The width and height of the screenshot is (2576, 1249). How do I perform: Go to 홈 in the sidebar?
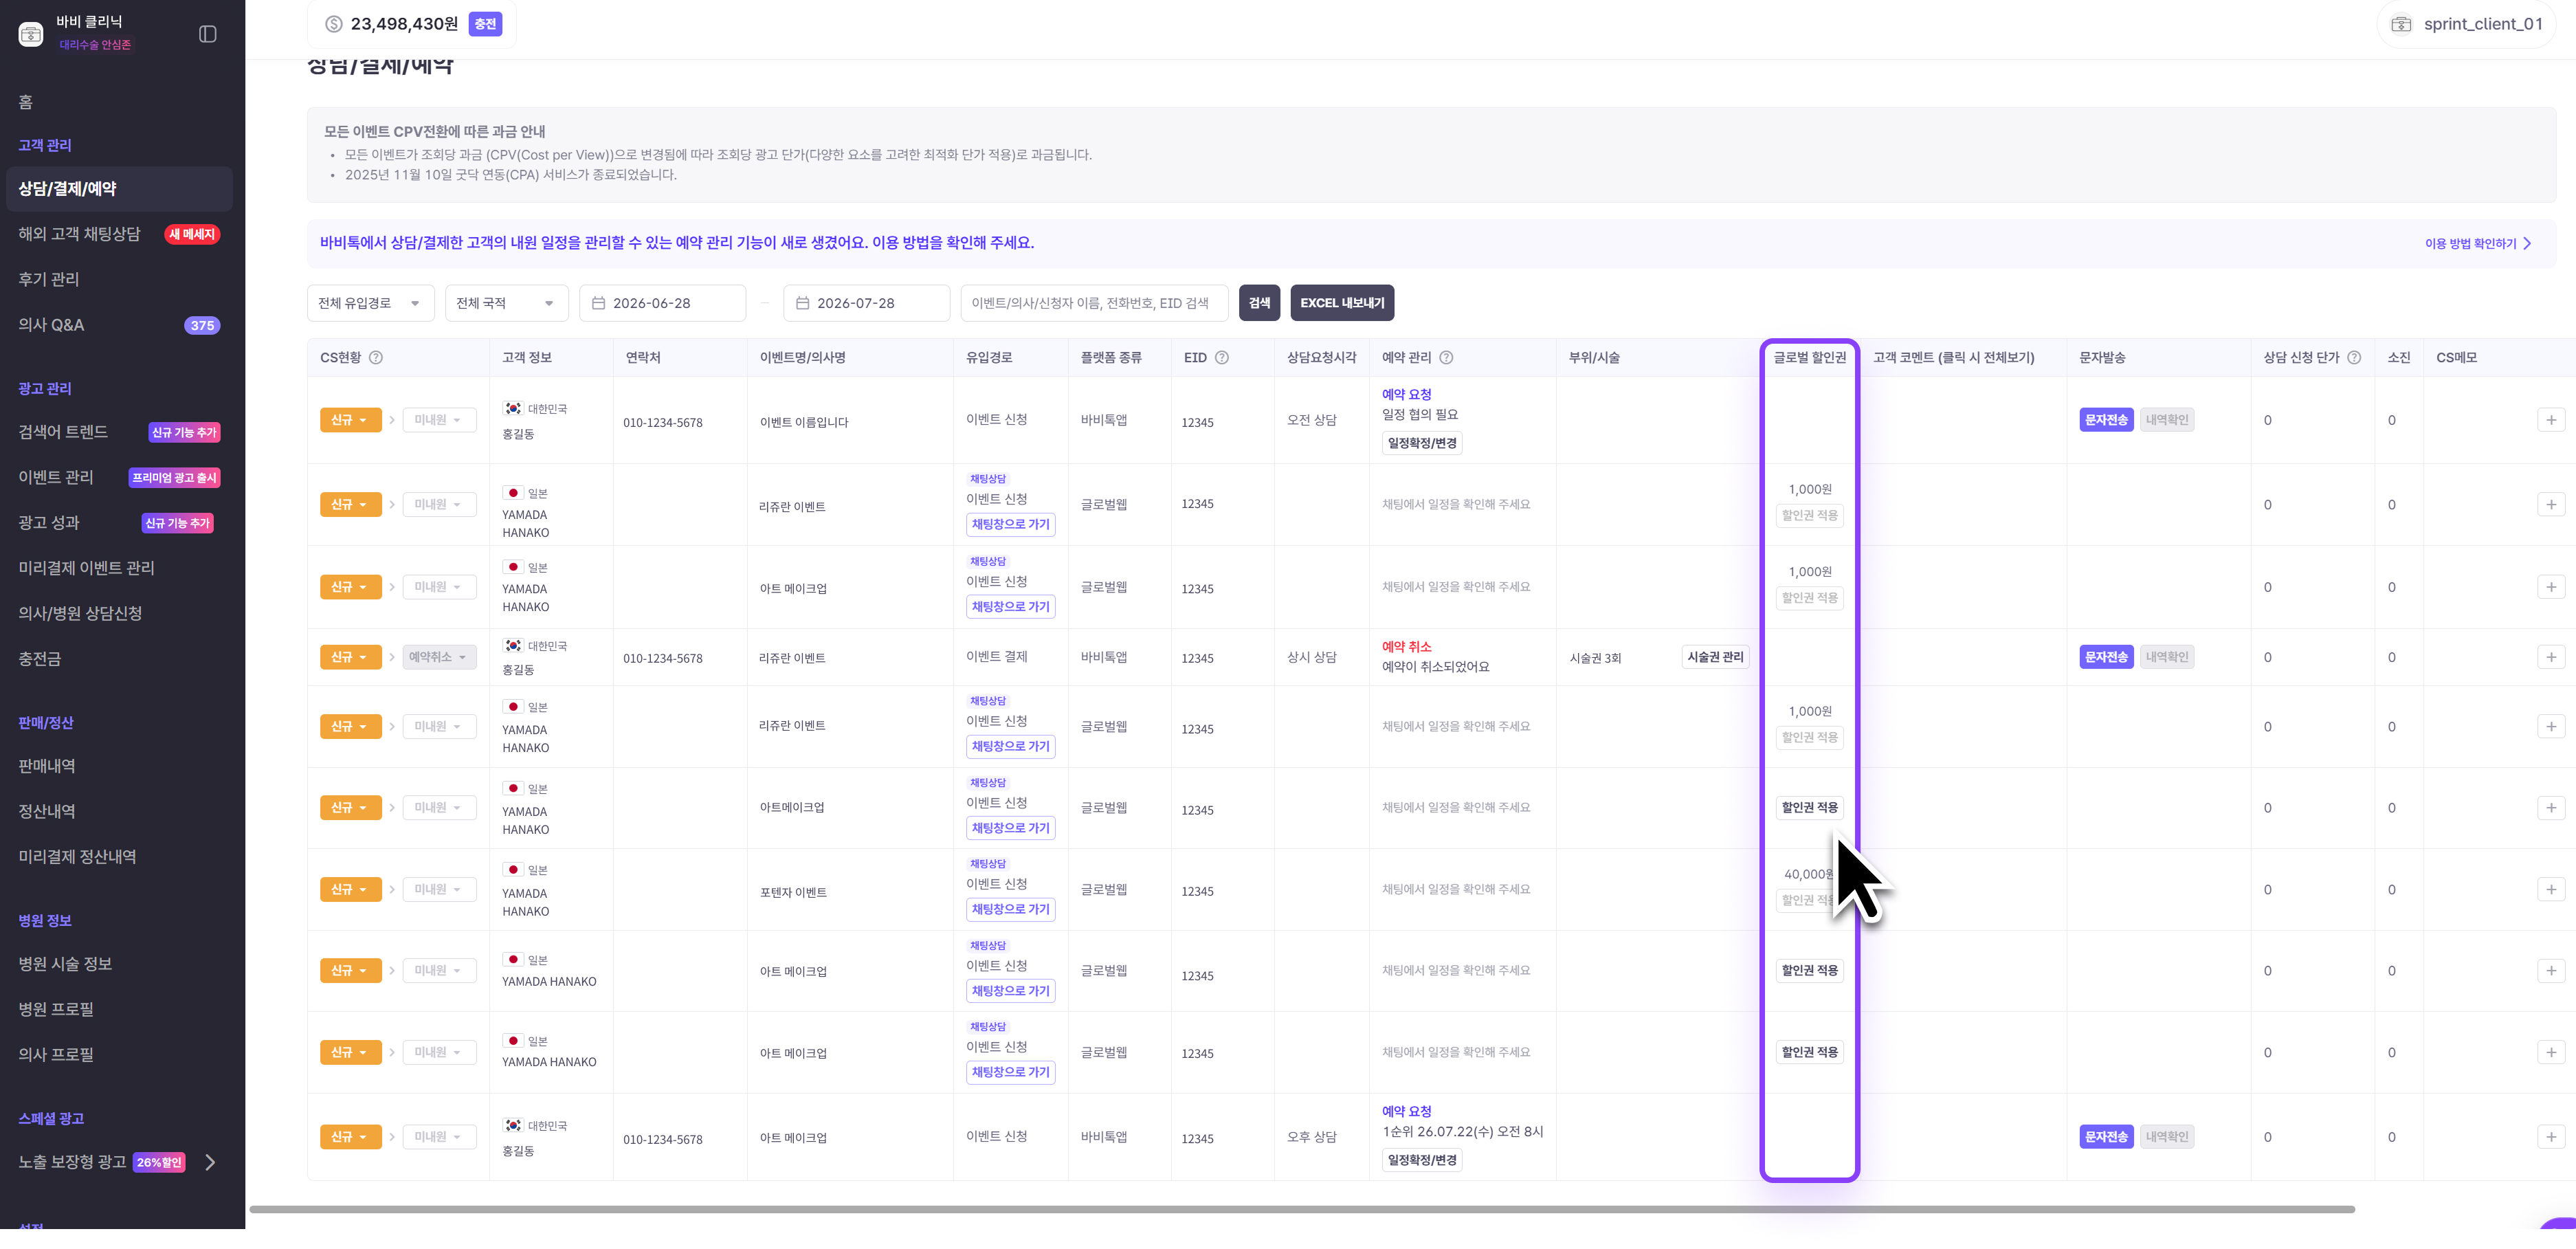pos(26,102)
